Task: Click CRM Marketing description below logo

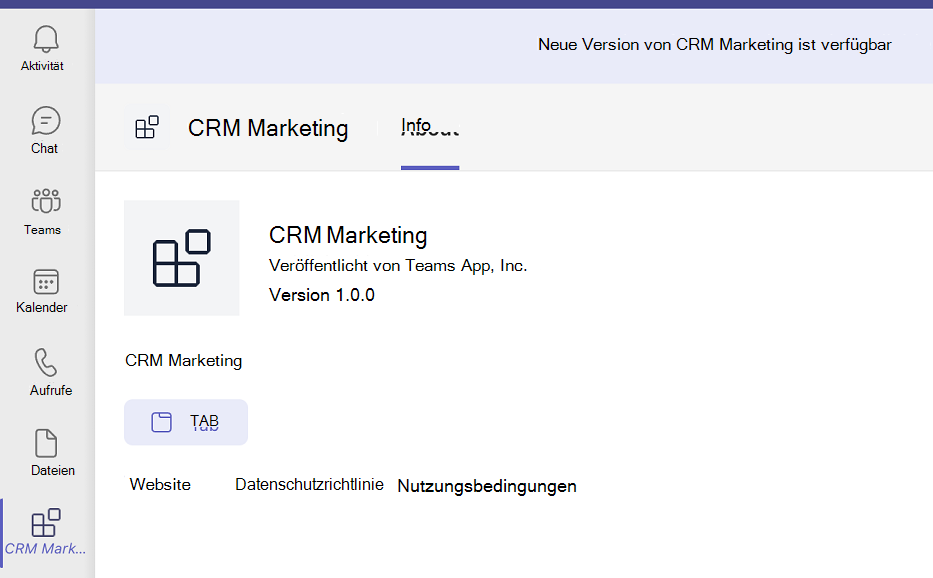Action: tap(183, 361)
